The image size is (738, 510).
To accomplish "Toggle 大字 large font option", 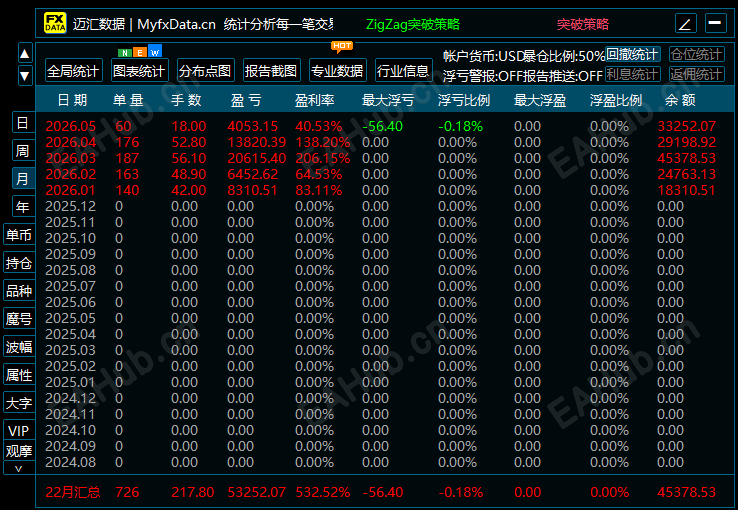I will pos(19,403).
